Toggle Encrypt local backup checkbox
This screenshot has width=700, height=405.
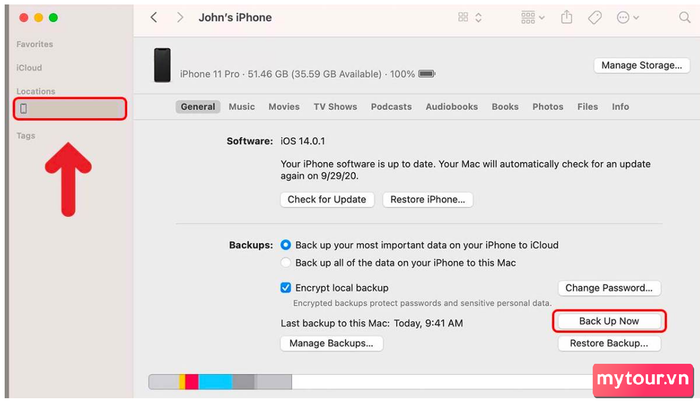pyautogui.click(x=286, y=288)
